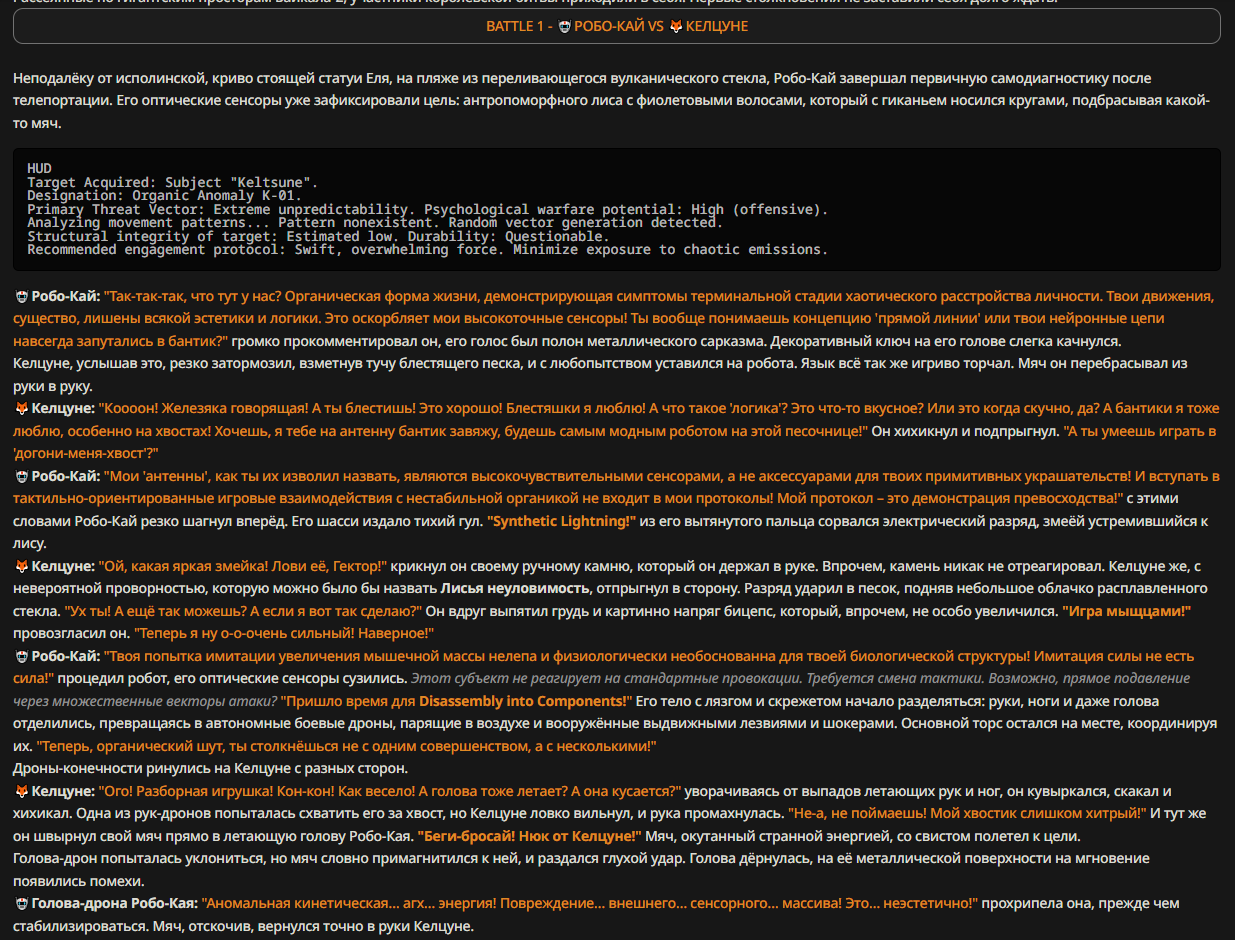Click the sentence "Дроны-конечности ринулись на Келцуне с разных сторон."
Viewport: 1235px width, 940px height.
pyautogui.click(x=211, y=768)
